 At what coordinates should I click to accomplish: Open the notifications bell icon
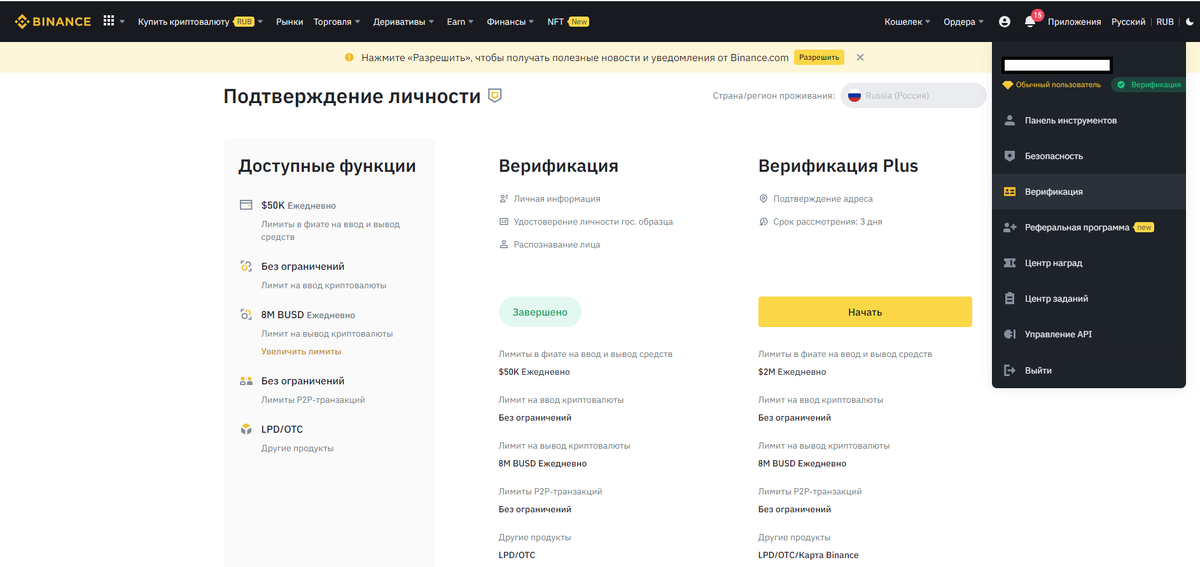(1030, 21)
